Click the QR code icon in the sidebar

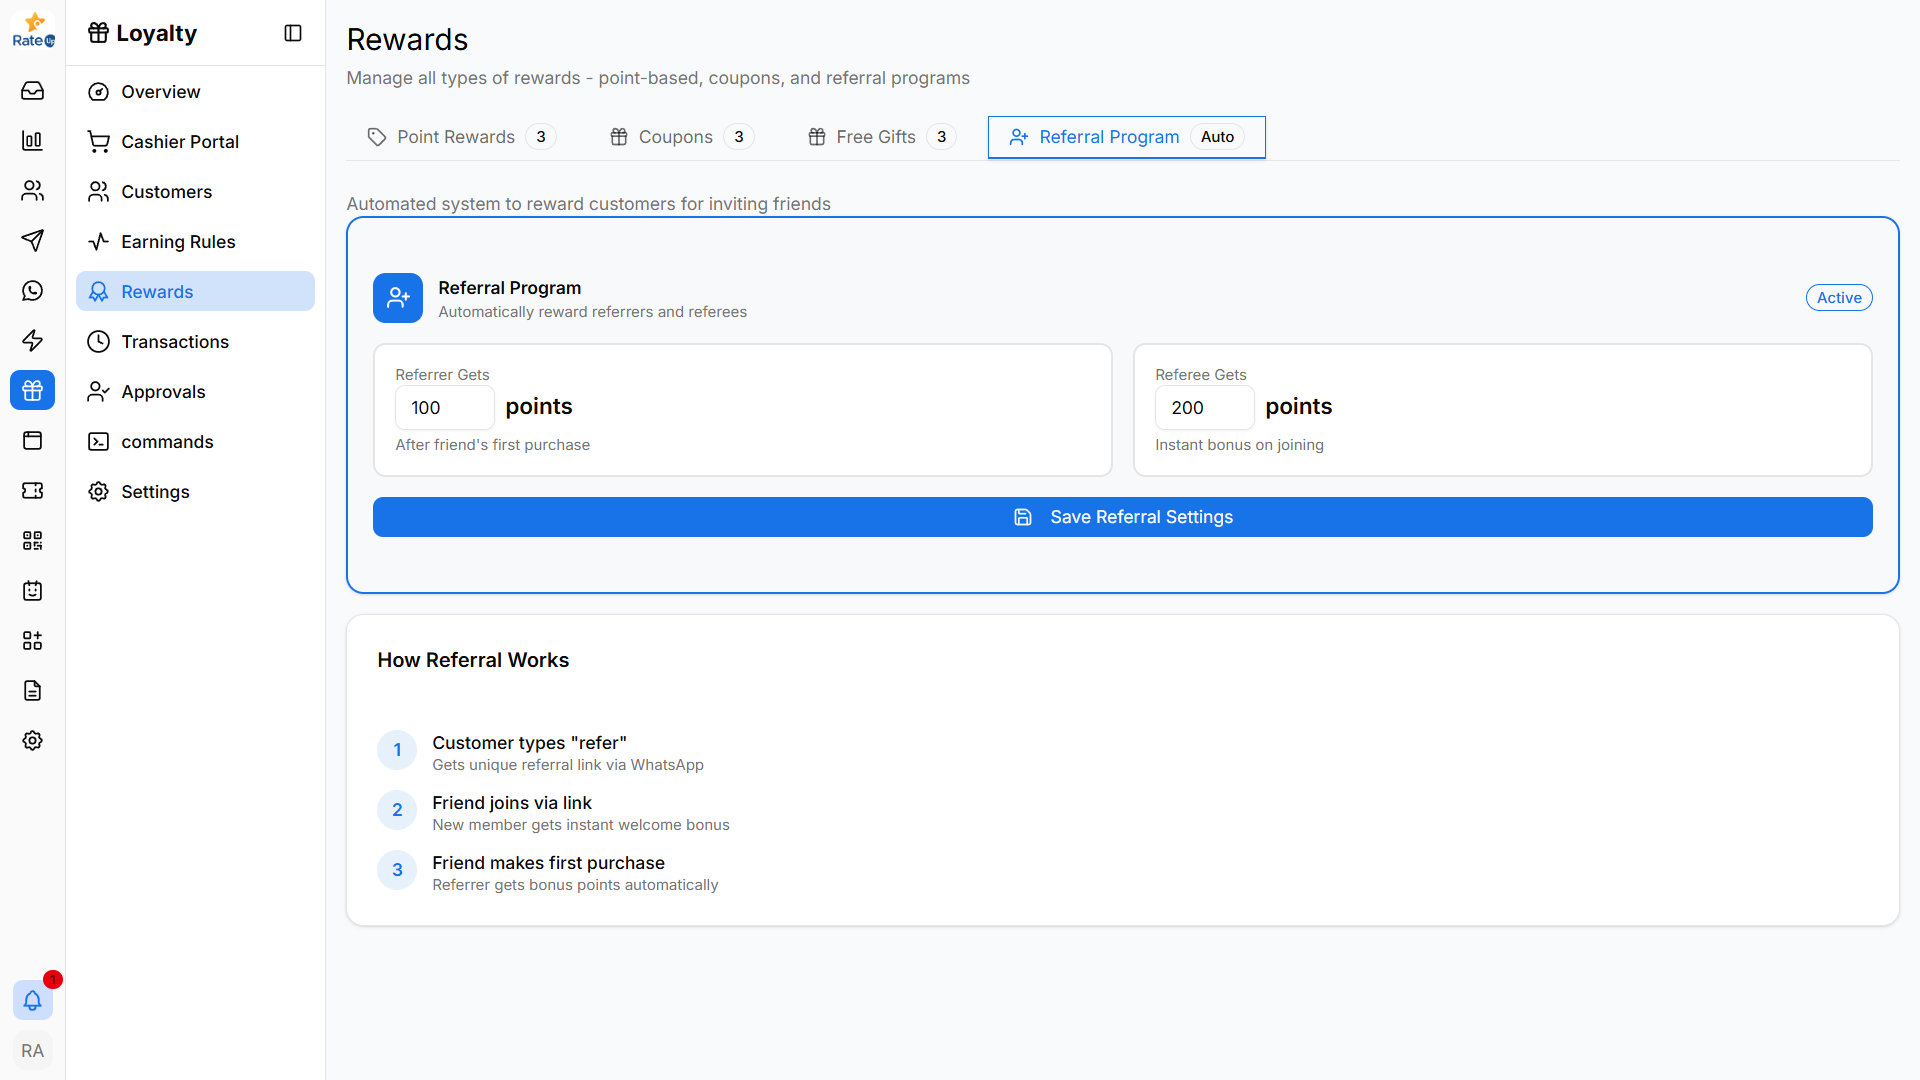click(32, 541)
